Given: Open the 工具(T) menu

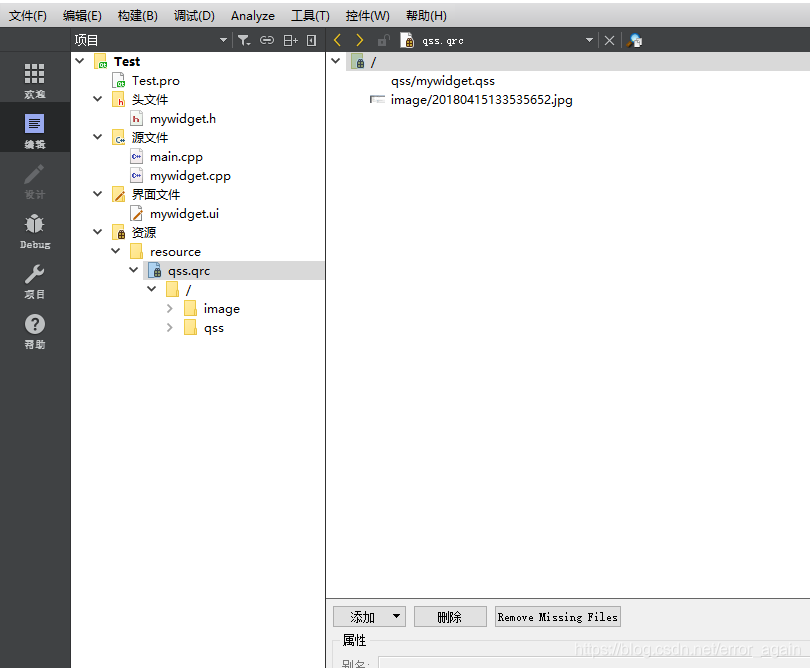Looking at the screenshot, I should point(310,16).
